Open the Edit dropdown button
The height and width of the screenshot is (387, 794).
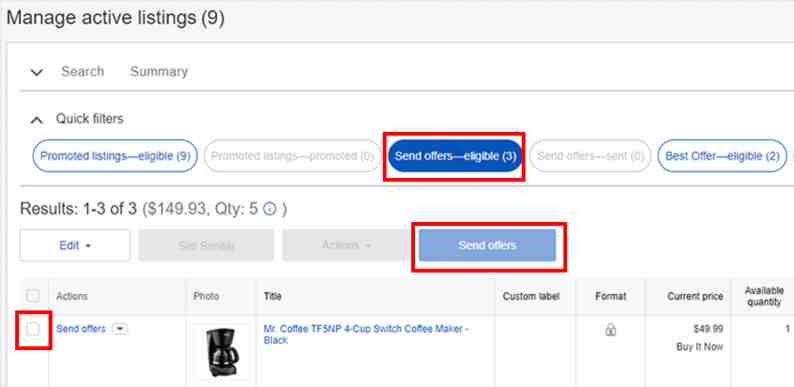tap(75, 246)
